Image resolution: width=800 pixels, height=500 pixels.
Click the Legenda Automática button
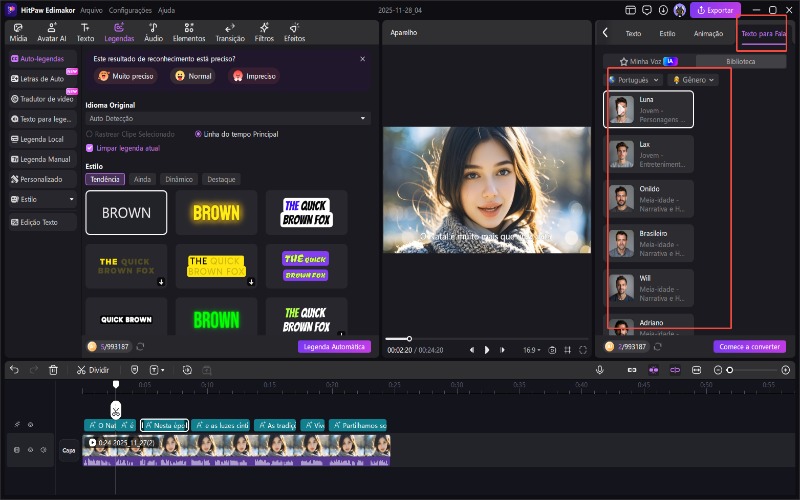[334, 347]
